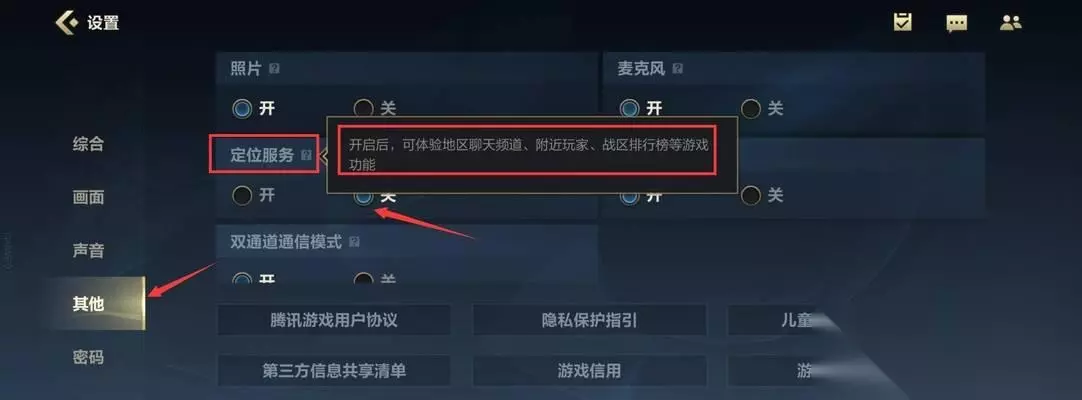Image resolution: width=1082 pixels, height=400 pixels.
Task: Show help for 照片 permission
Action: 275,69
